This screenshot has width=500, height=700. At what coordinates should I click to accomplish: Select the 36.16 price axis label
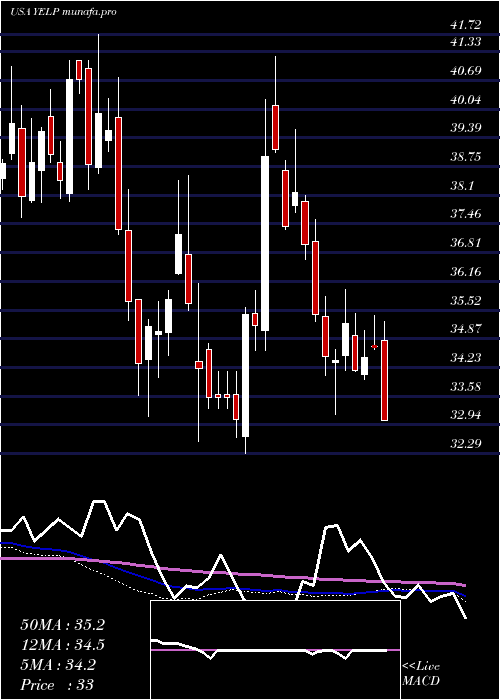[x=466, y=272]
